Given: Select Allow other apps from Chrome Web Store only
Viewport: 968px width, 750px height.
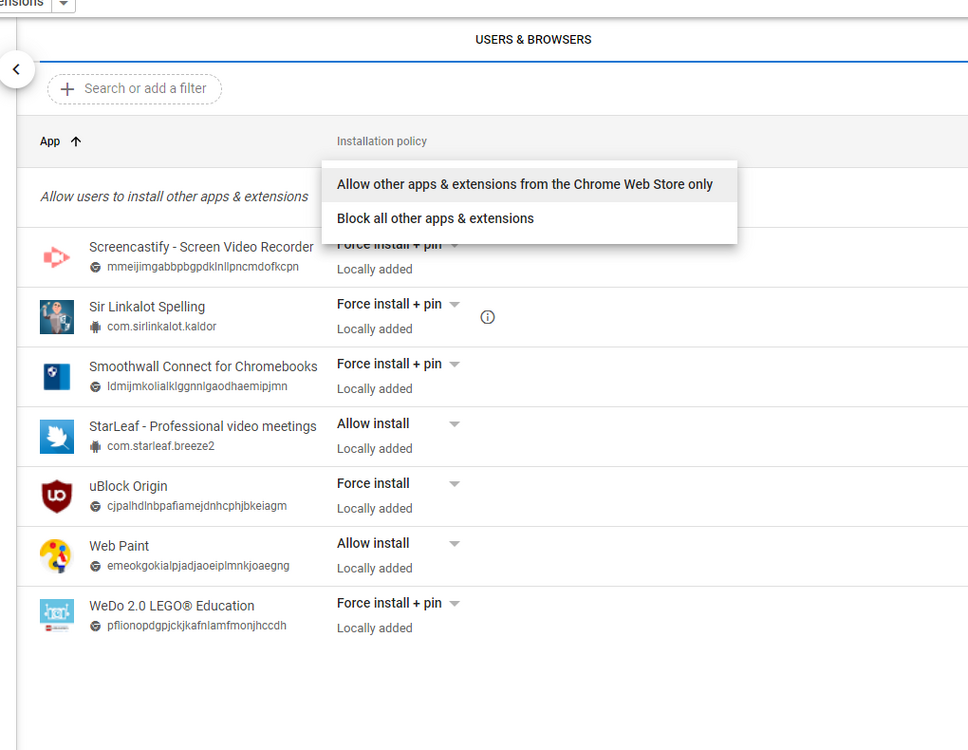Looking at the screenshot, I should pyautogui.click(x=529, y=185).
